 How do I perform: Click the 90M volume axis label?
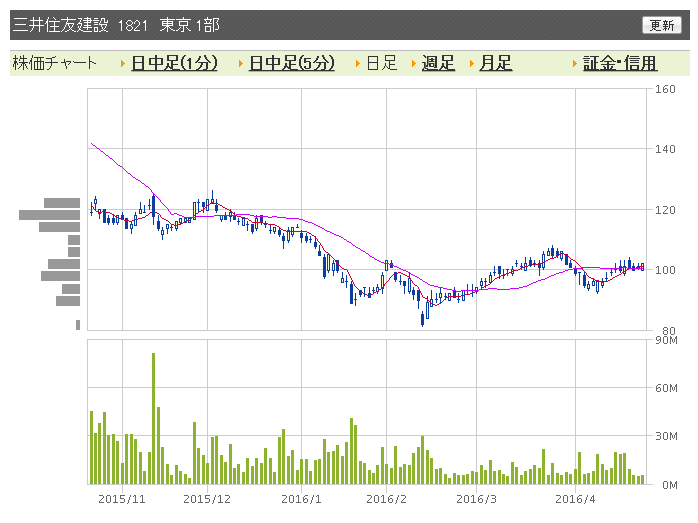666,341
